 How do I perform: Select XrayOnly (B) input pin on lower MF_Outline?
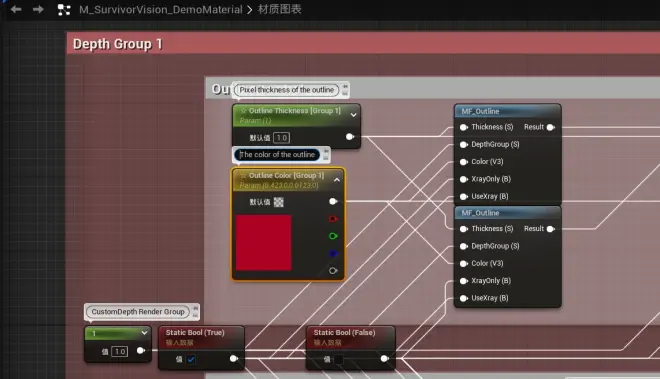pos(464,281)
